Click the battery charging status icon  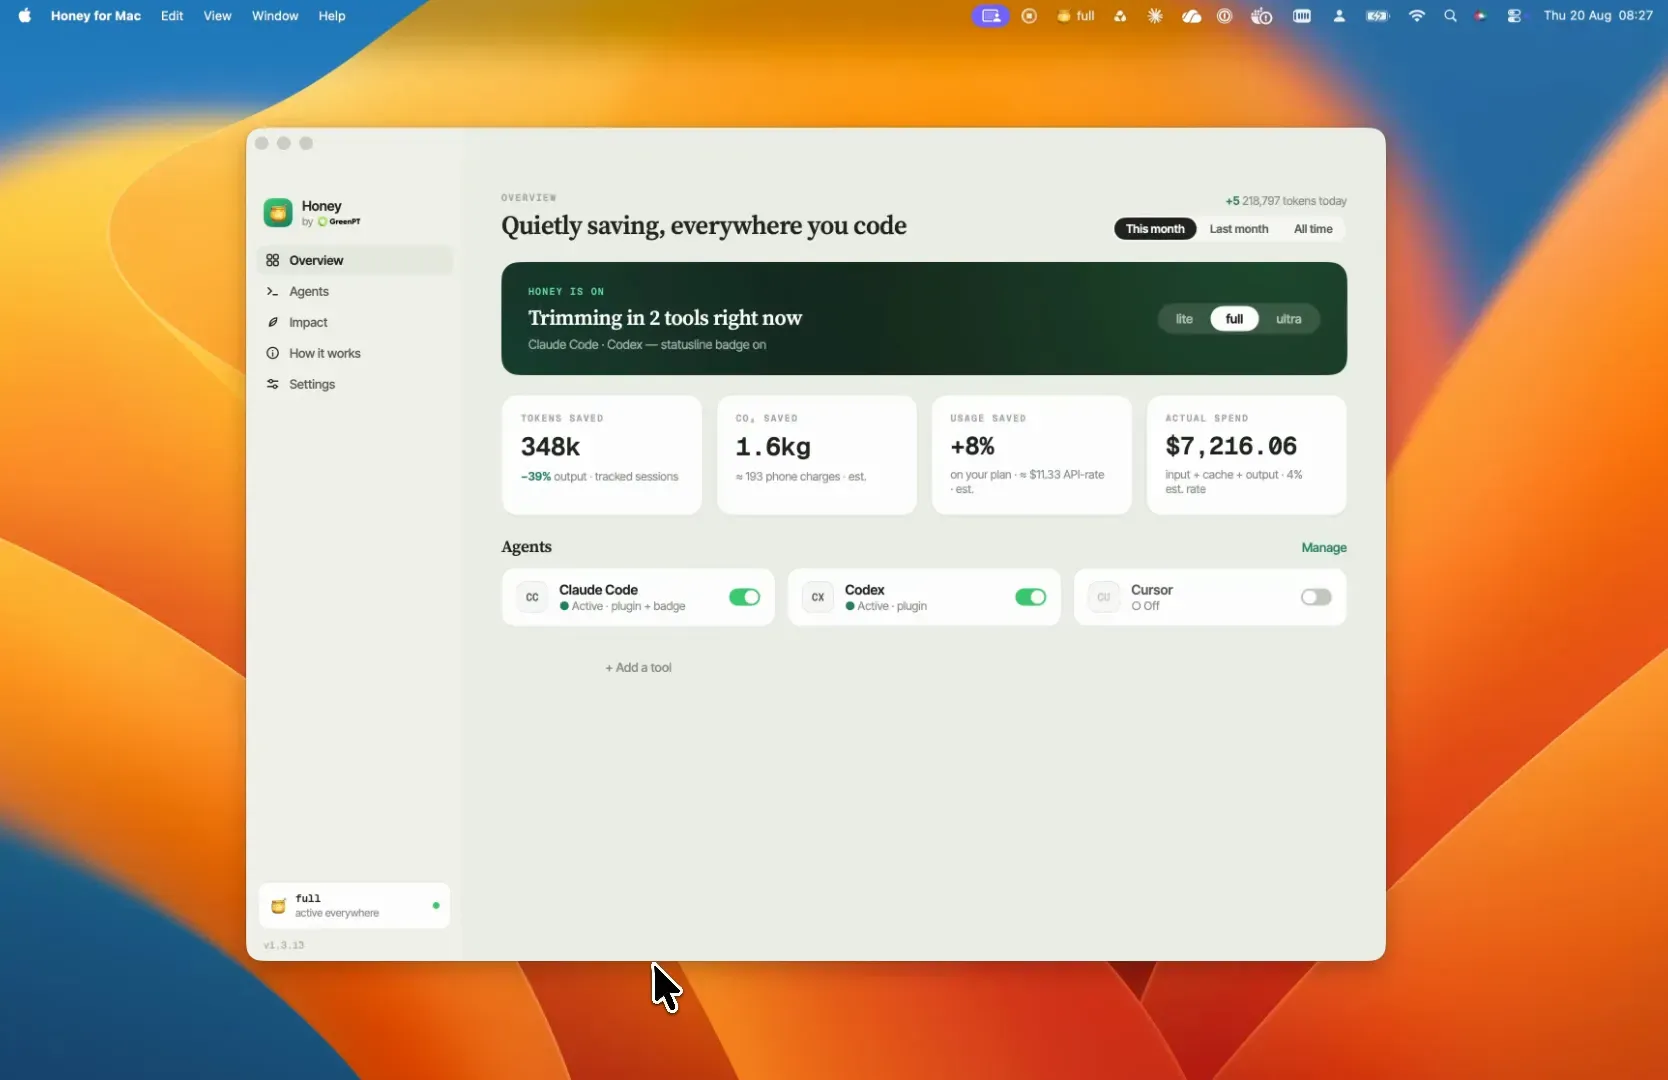[1378, 16]
